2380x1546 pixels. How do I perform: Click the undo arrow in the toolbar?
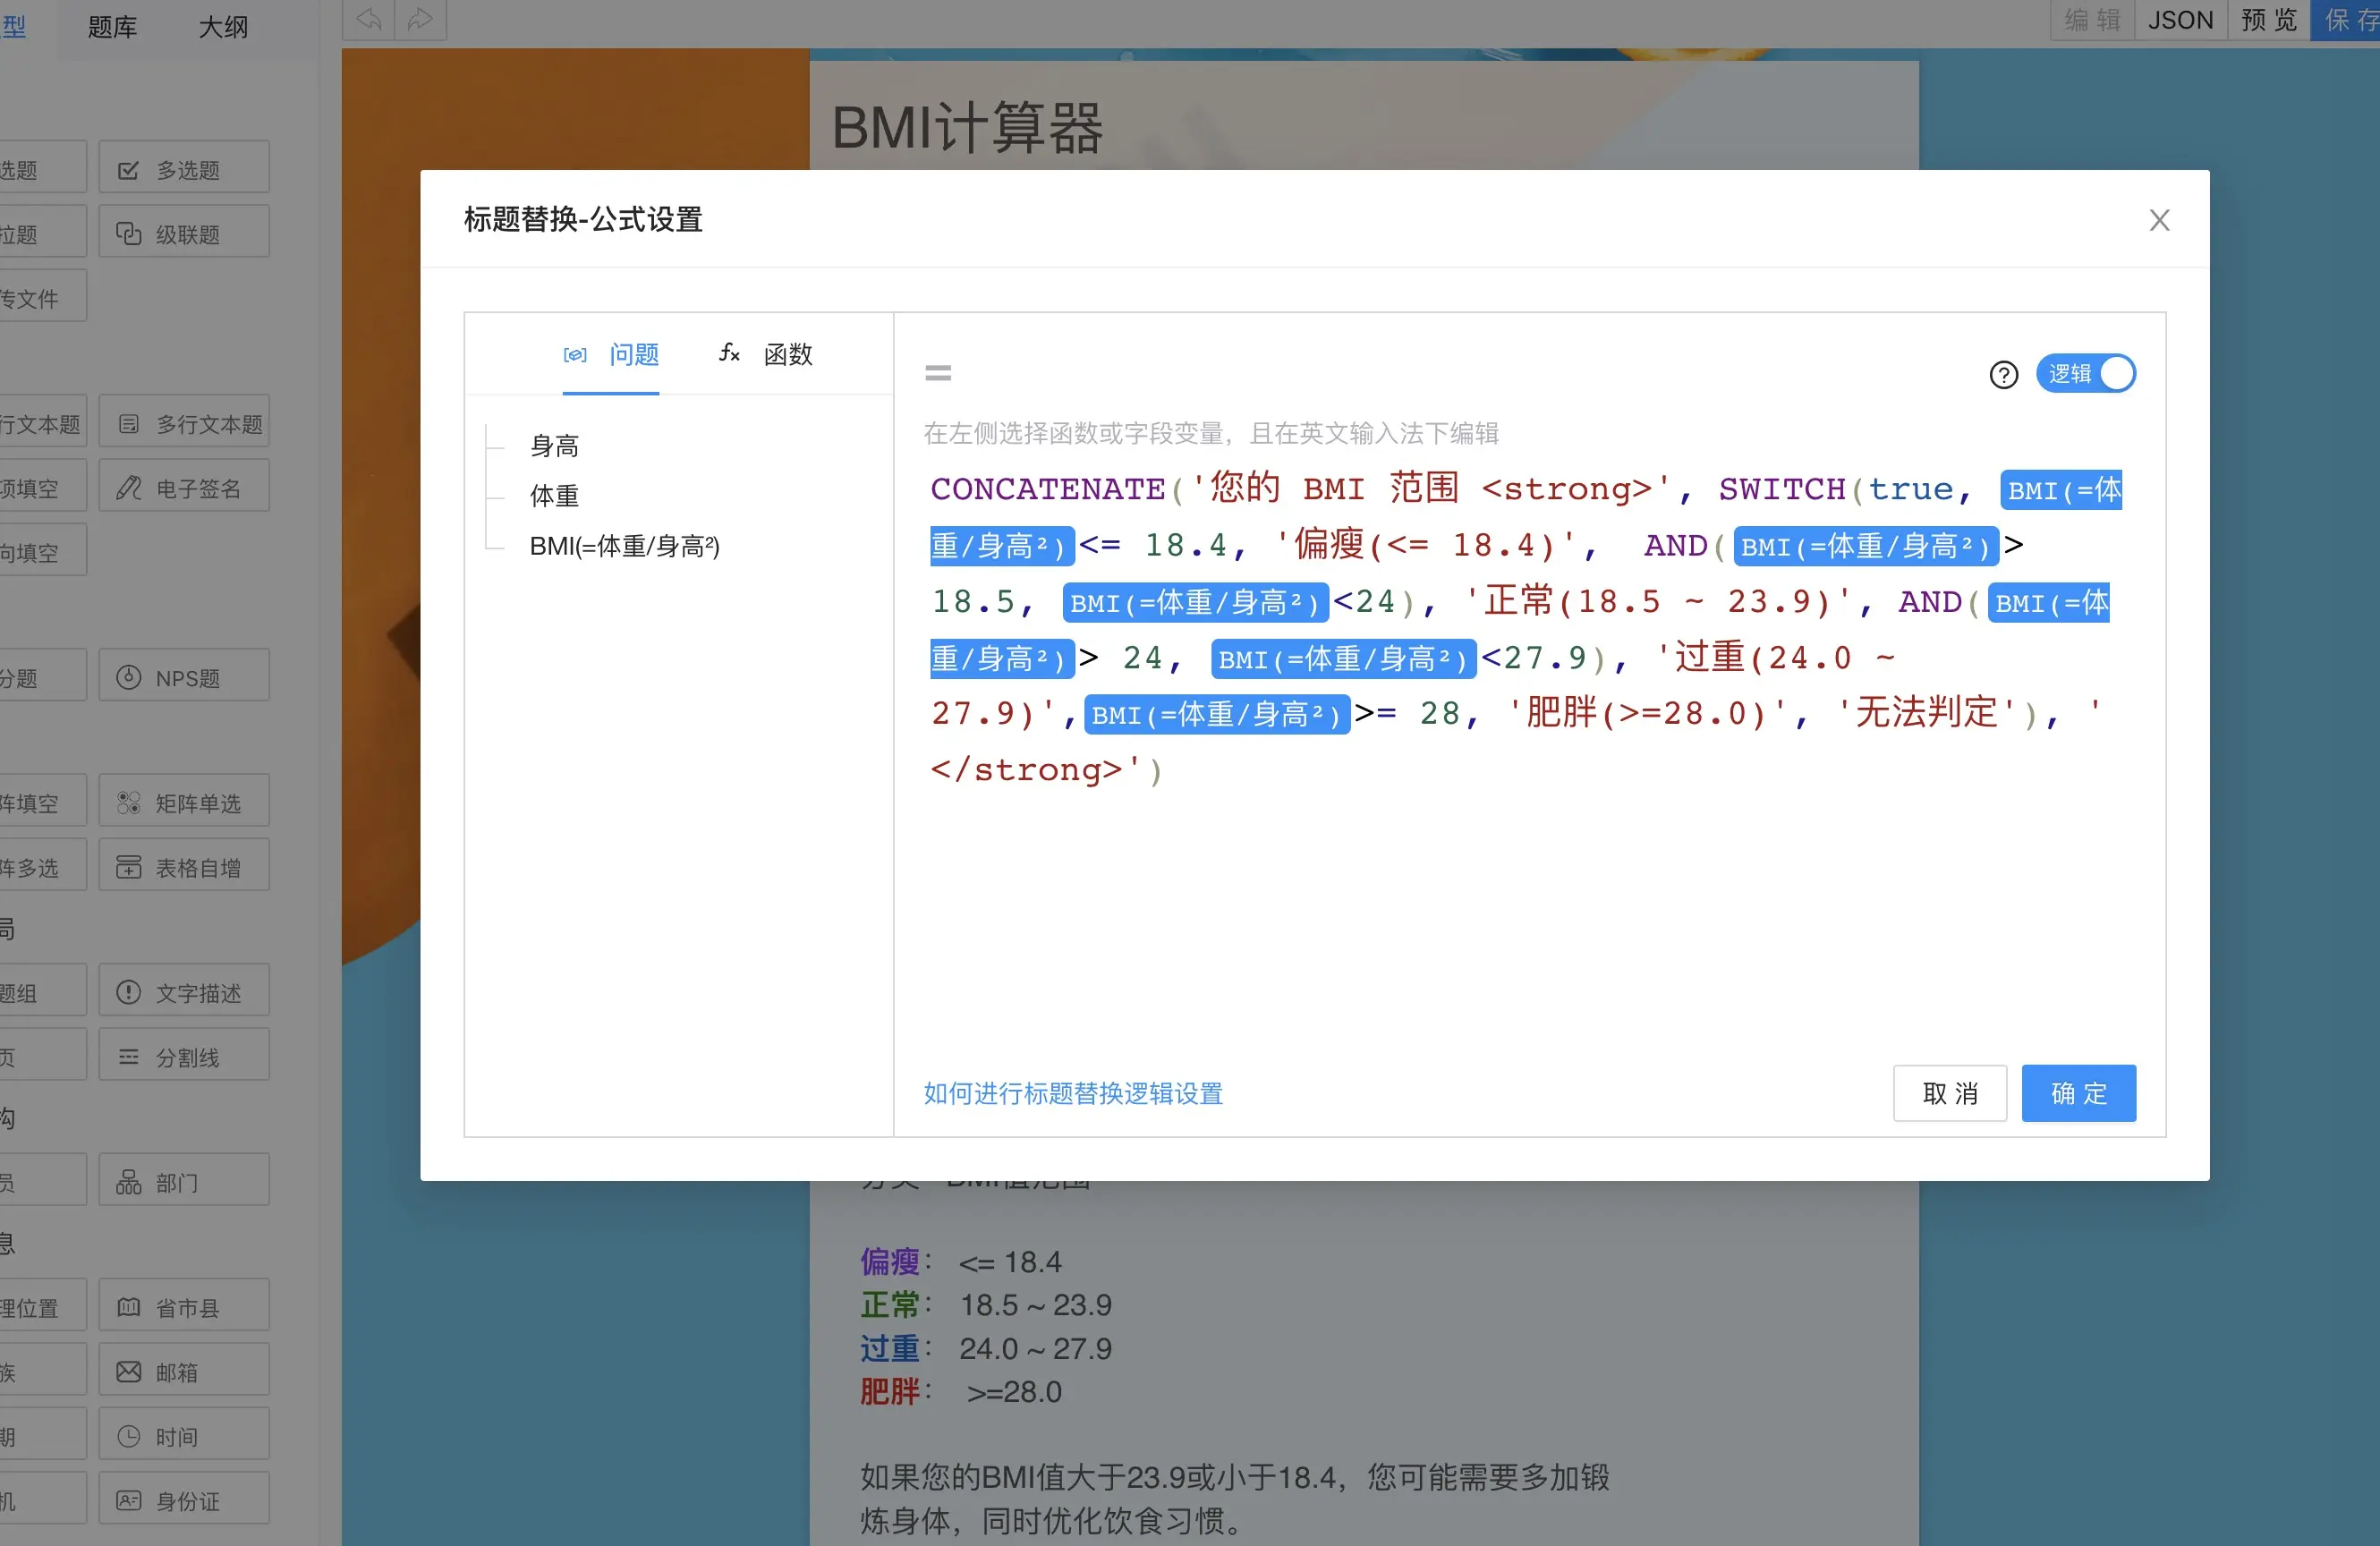367,18
